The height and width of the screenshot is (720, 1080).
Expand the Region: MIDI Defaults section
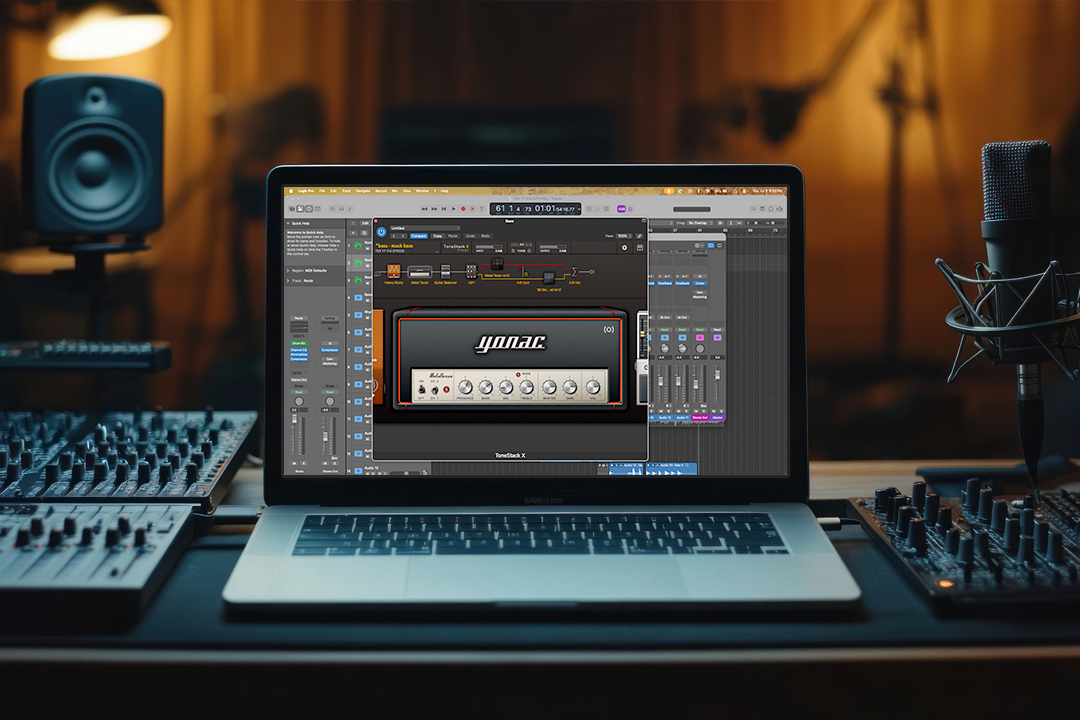(288, 271)
